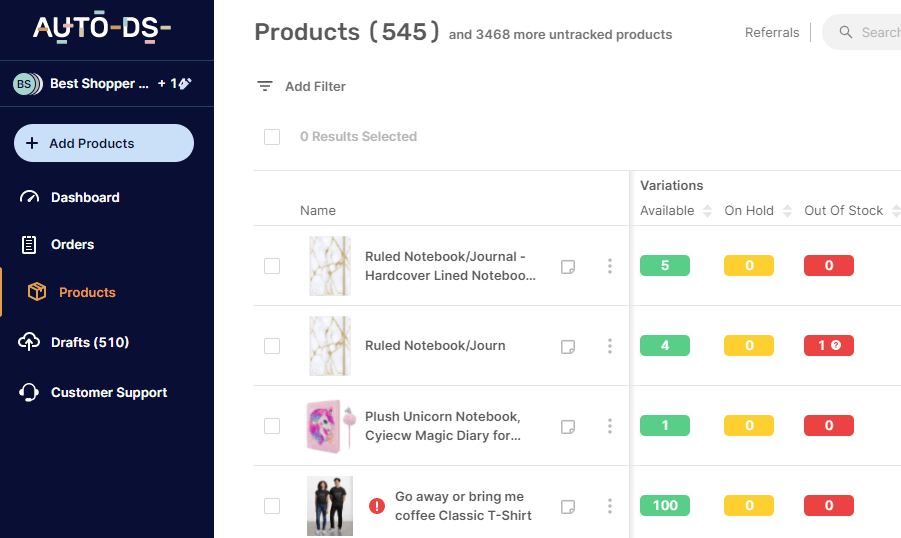Click the BS store avatar icon
Screen dimensions: 901x538
[x=24, y=84]
